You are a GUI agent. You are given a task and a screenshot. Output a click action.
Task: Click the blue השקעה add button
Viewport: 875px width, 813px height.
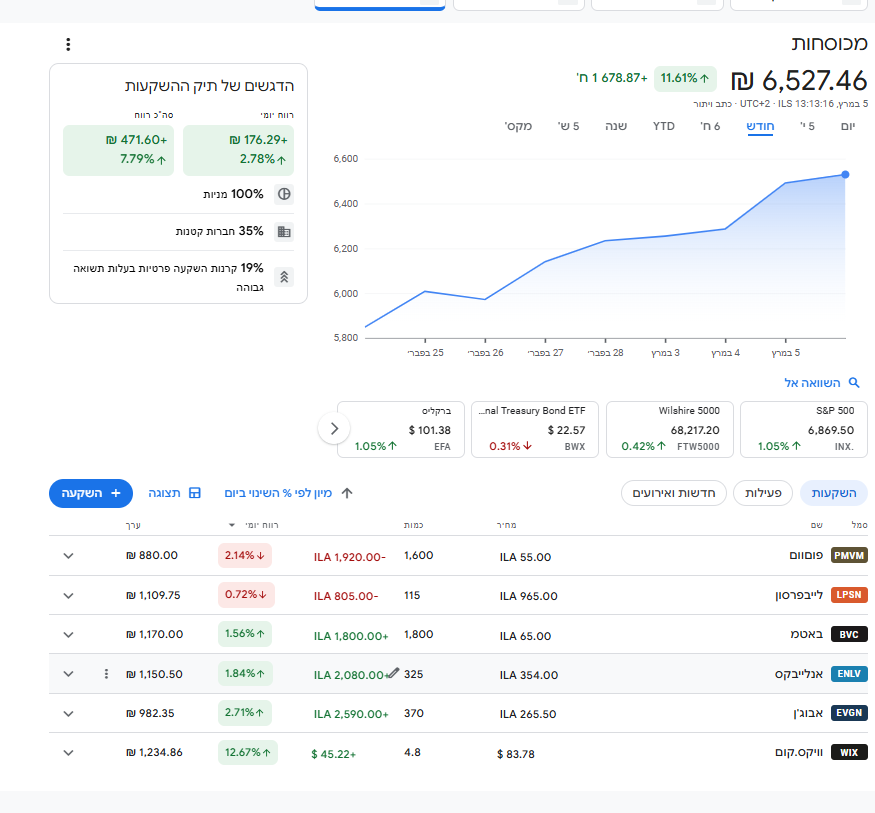(x=91, y=493)
